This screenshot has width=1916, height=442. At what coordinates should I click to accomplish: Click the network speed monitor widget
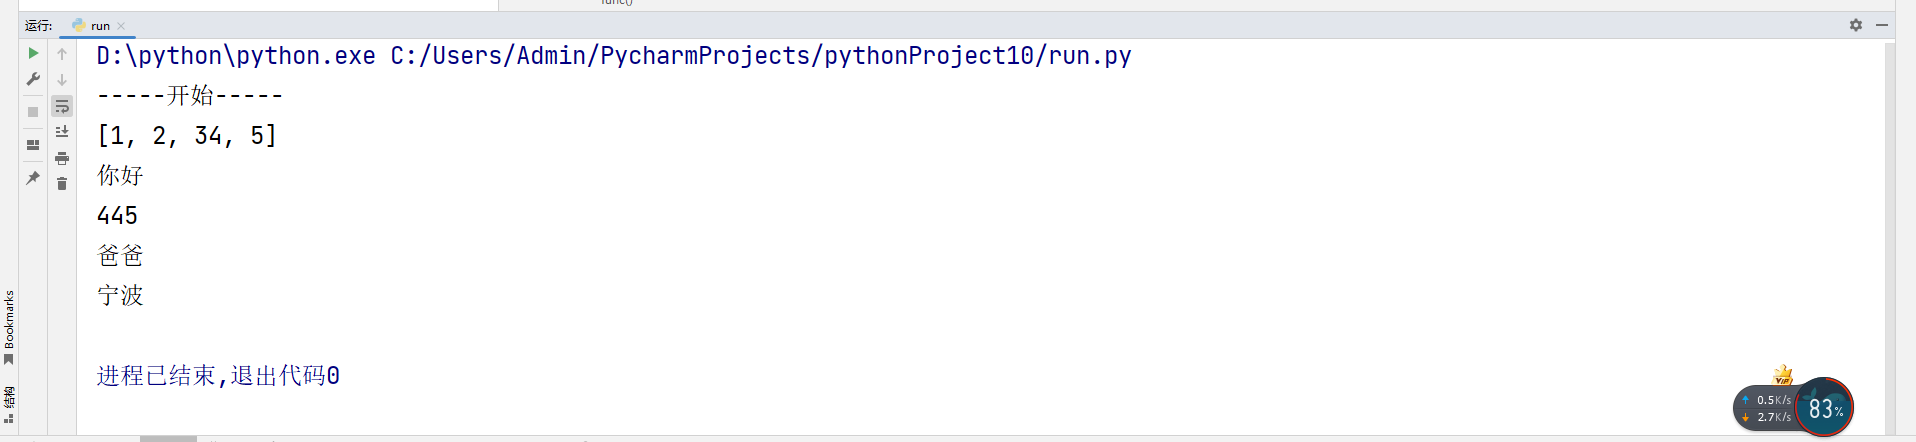point(1766,408)
